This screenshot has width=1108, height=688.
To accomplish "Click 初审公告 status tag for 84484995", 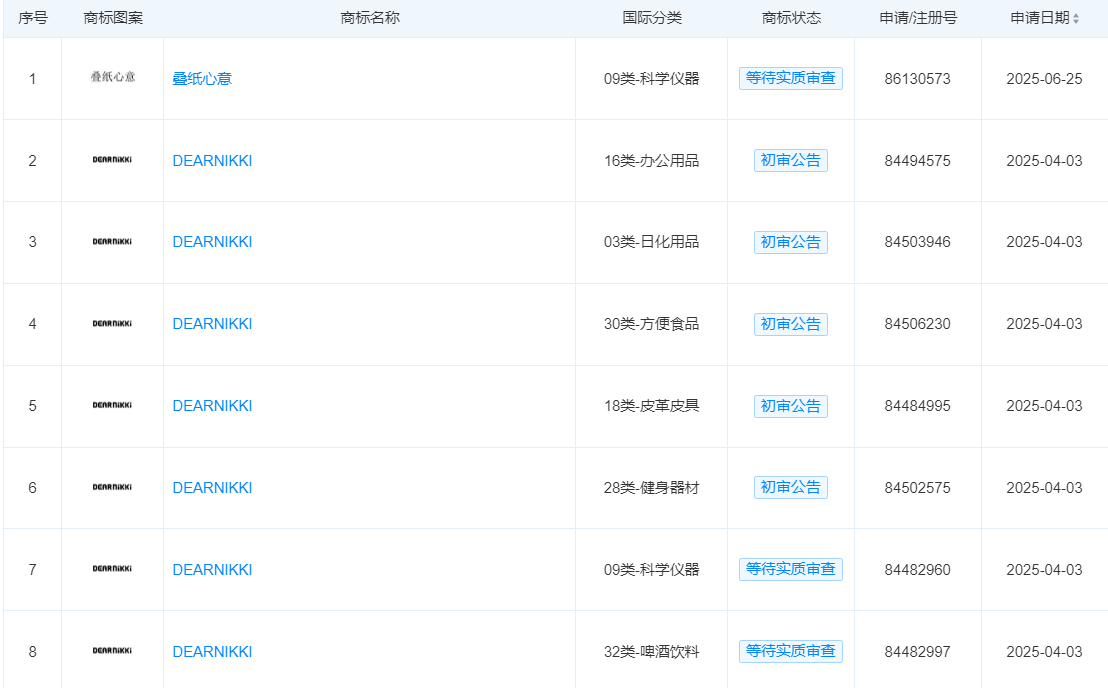I will pyautogui.click(x=791, y=406).
